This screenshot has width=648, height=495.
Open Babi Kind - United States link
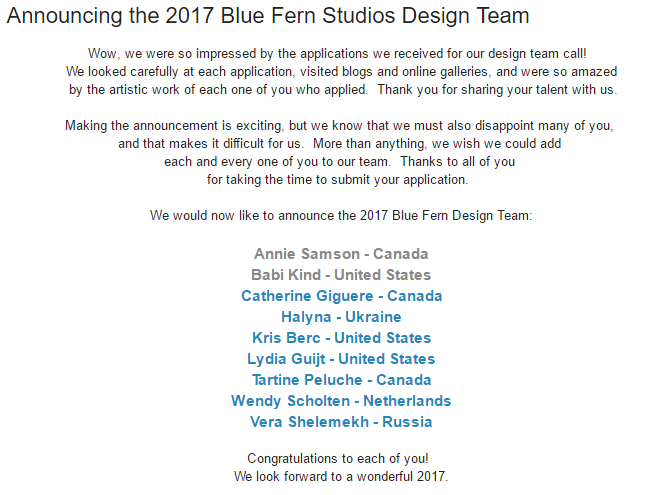tap(341, 275)
